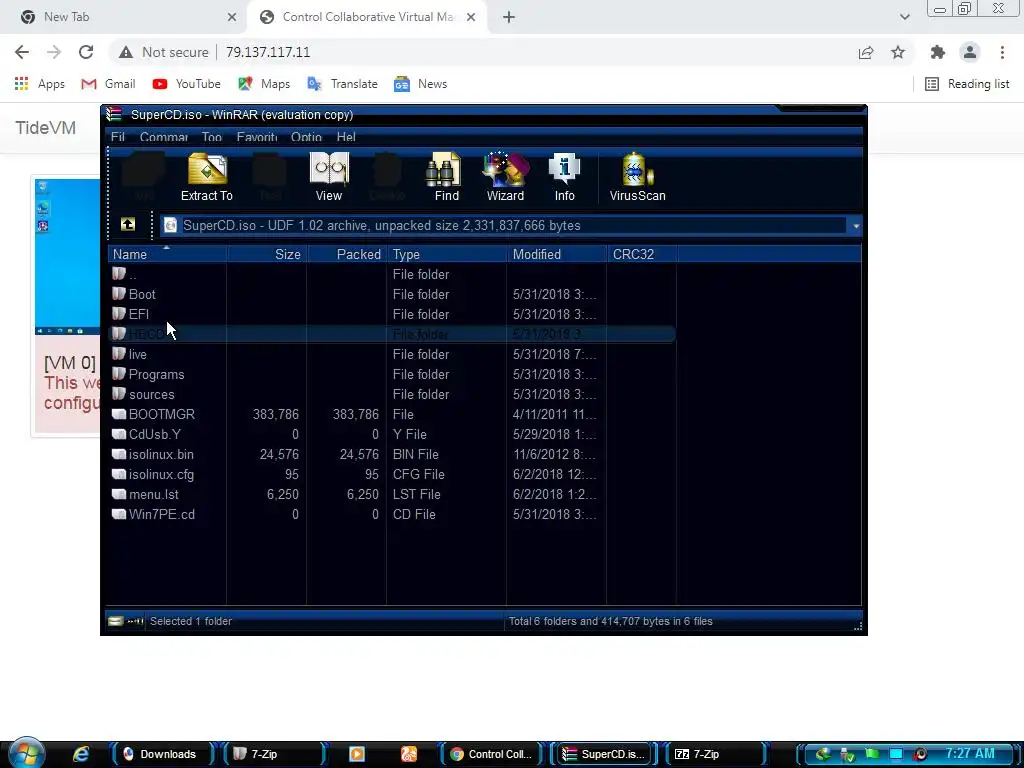Open the Reading list
Viewport: 1024px width, 768px height.
click(x=967, y=84)
